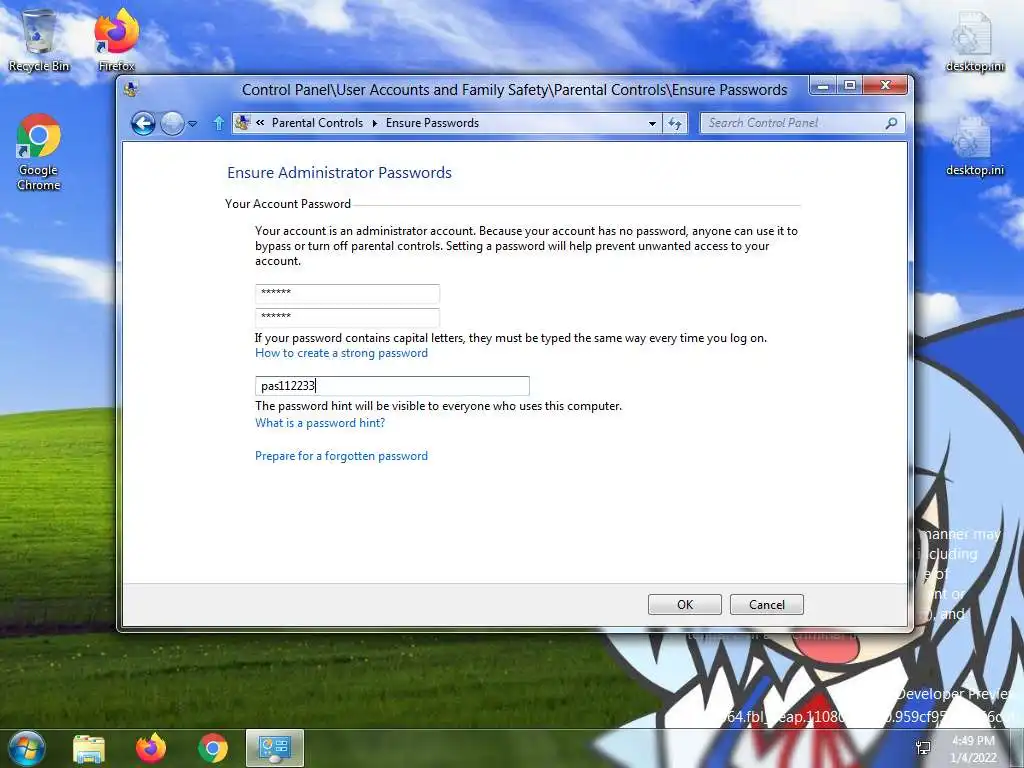Refresh the Control Panel page
1024x768 pixels.
click(675, 123)
